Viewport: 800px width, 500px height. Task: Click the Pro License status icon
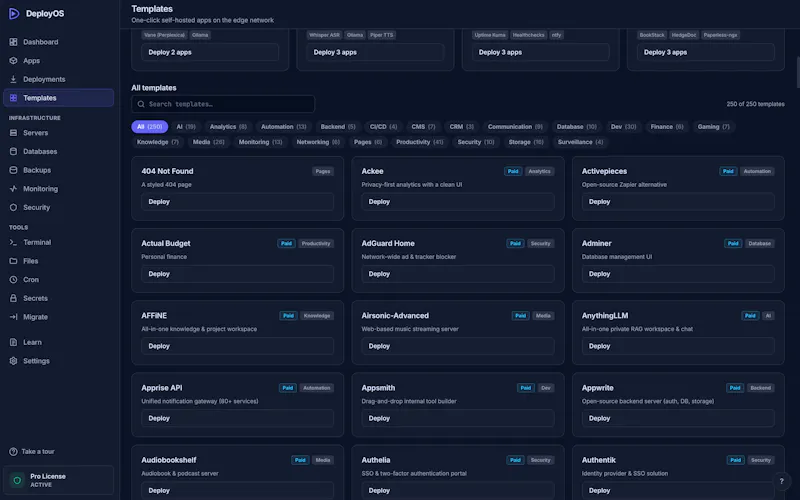pyautogui.click(x=17, y=480)
